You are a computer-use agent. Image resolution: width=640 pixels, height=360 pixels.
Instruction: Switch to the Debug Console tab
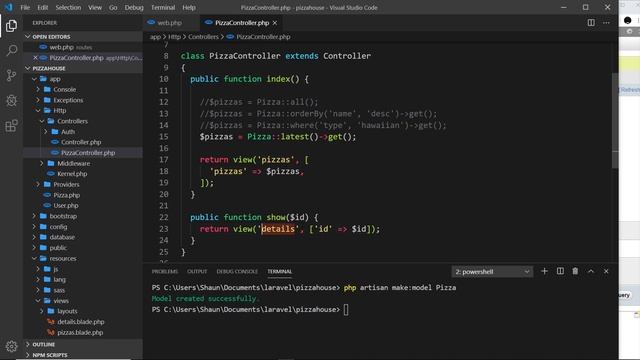(x=237, y=271)
